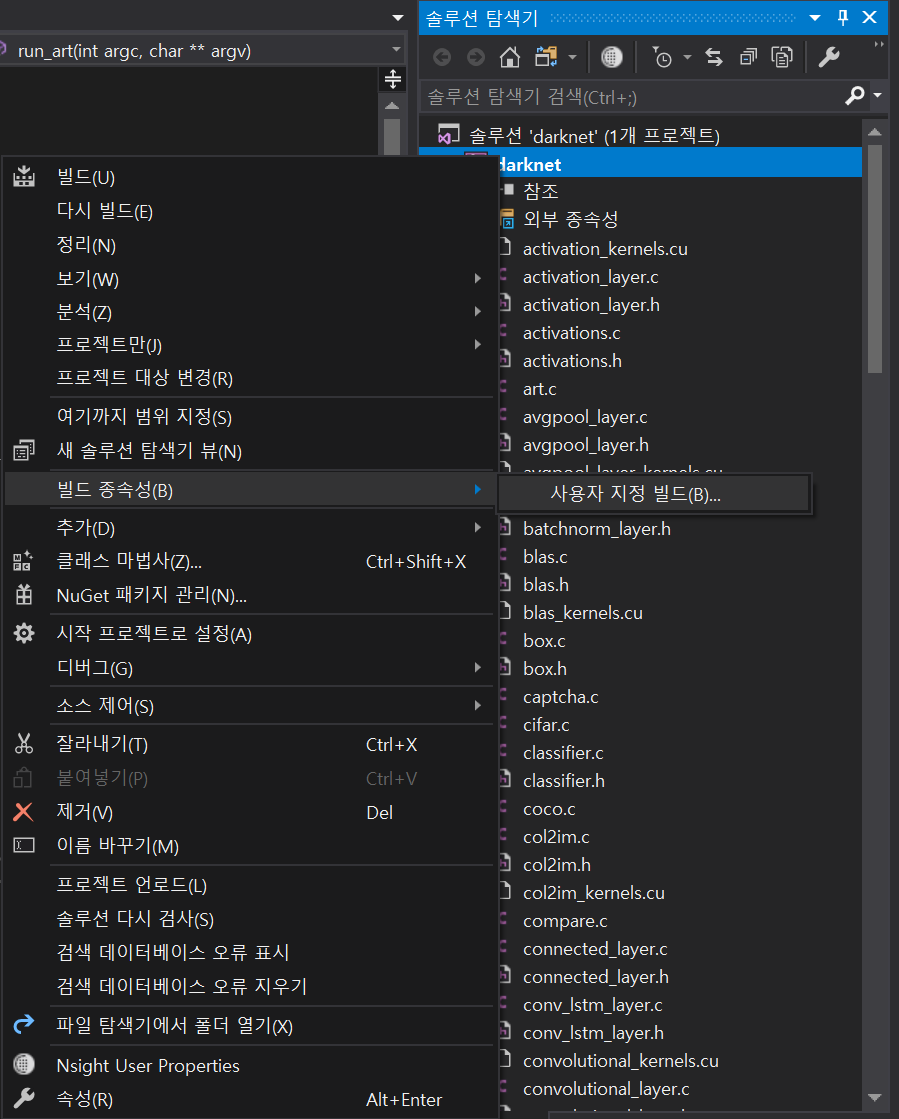Select activation_kernels.cu file

pyautogui.click(x=605, y=248)
